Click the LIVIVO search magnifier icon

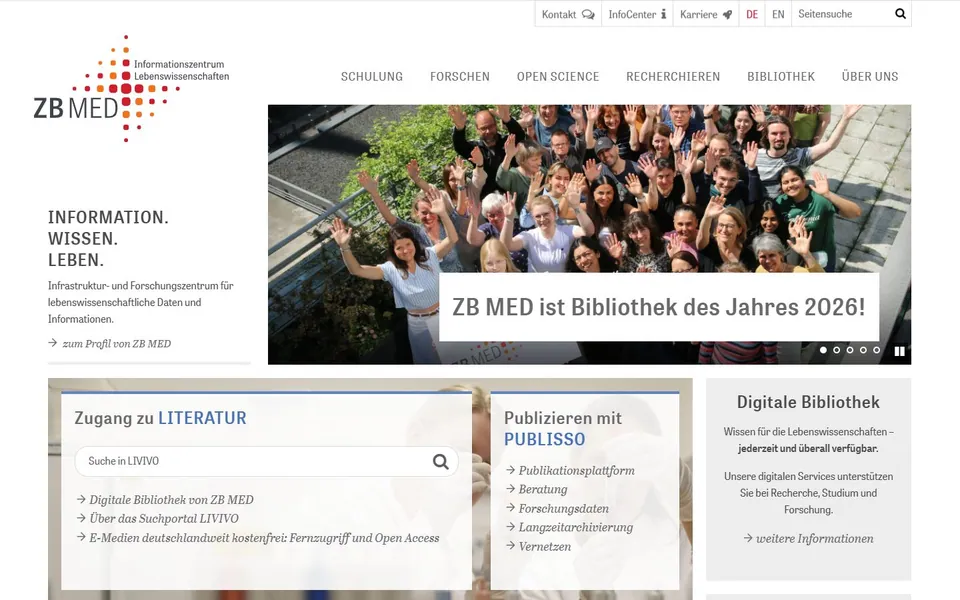440,462
